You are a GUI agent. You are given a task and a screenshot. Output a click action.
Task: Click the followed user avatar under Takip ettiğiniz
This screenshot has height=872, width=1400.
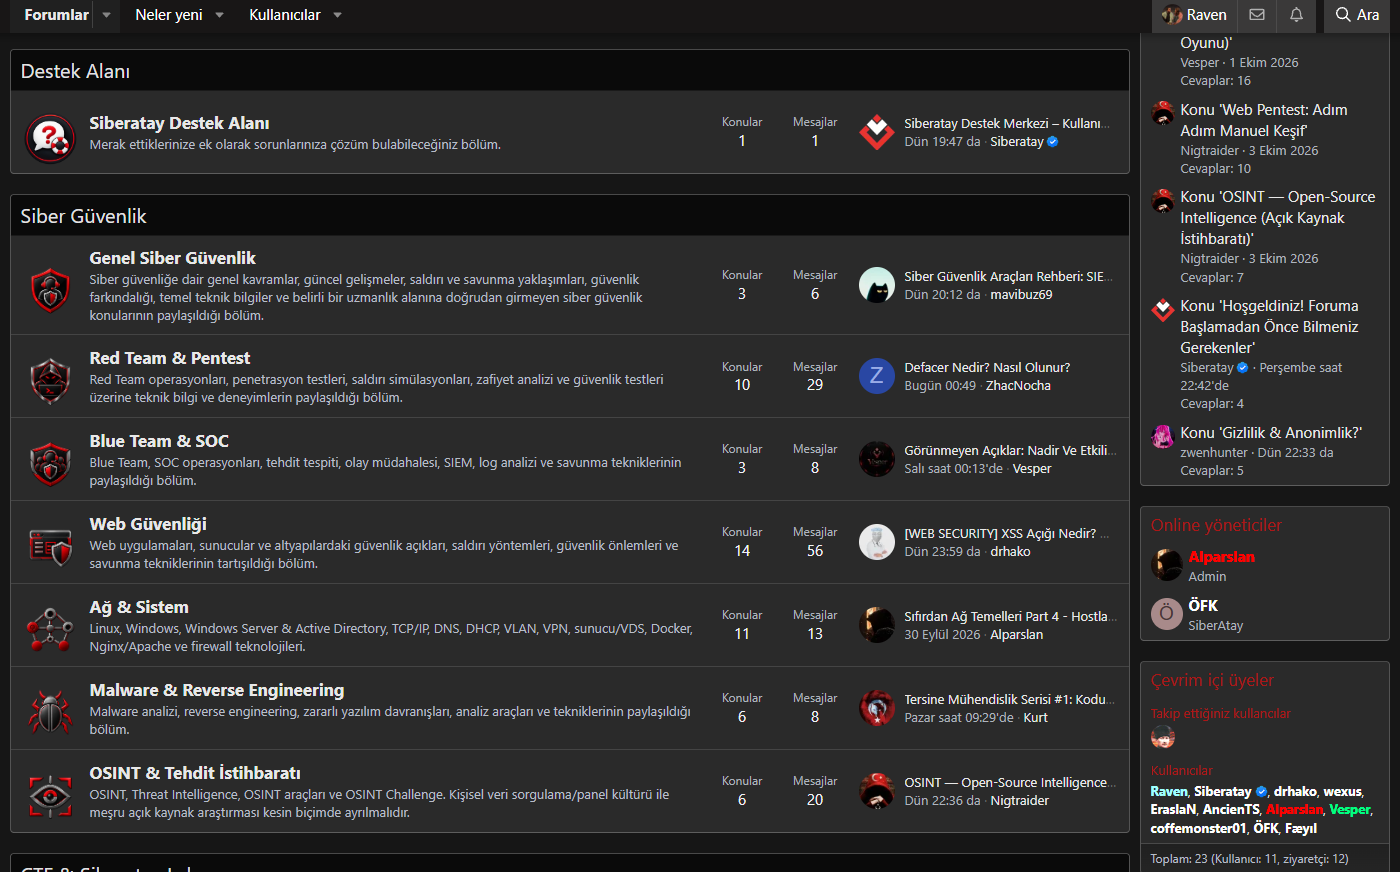[x=1163, y=738]
